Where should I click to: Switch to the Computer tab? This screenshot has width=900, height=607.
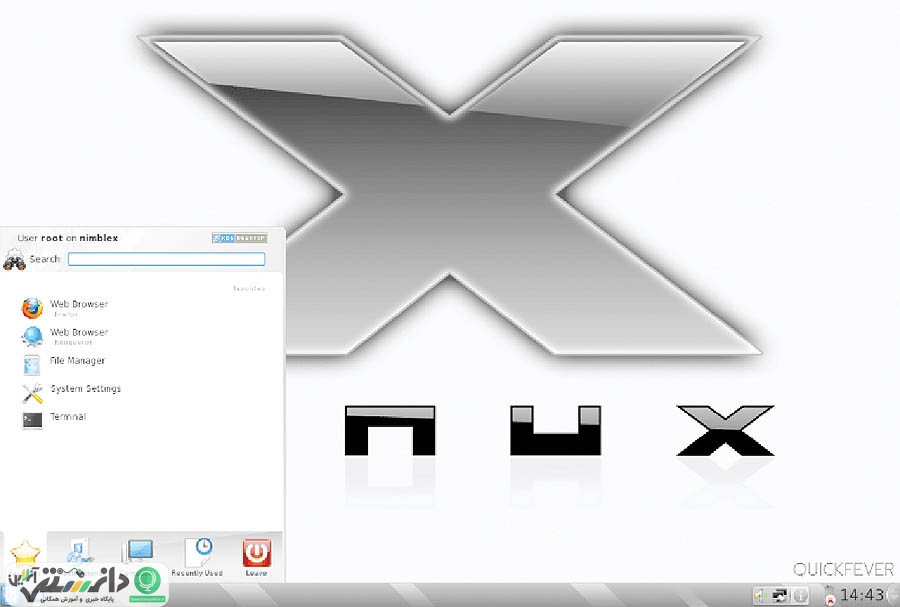pyautogui.click(x=138, y=554)
